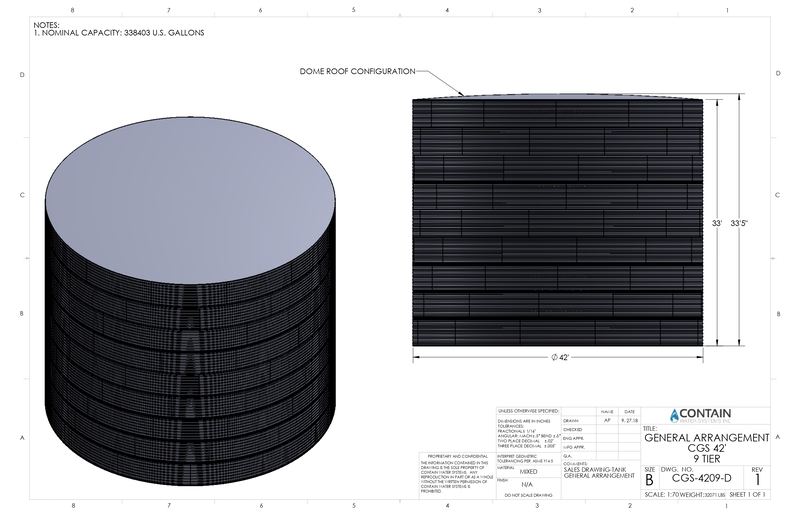Click the "CHECKED" row label

[572, 430]
